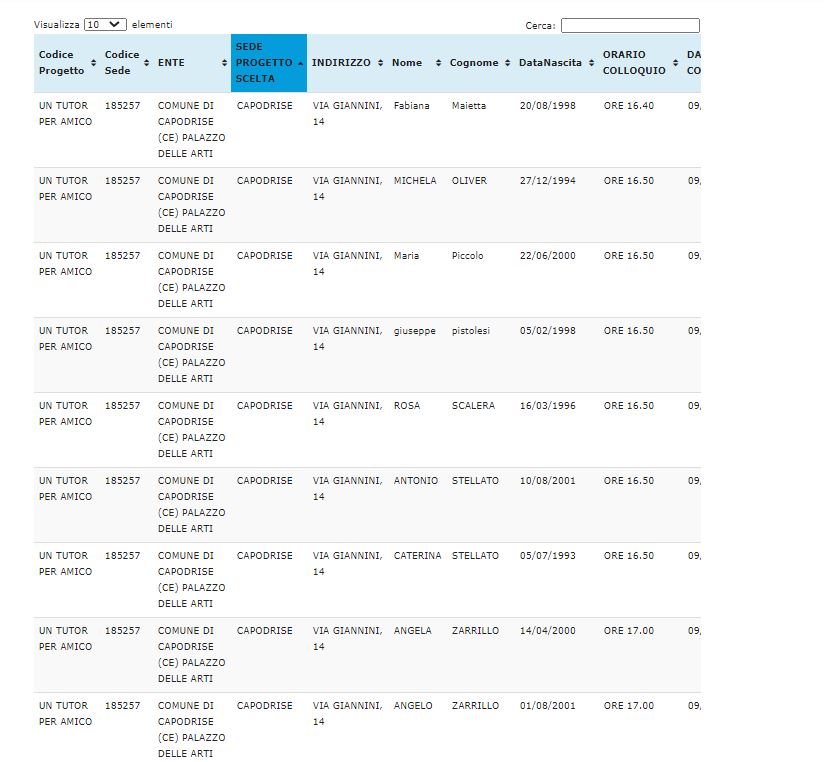Click CATERINA in the Nome column

pos(417,556)
